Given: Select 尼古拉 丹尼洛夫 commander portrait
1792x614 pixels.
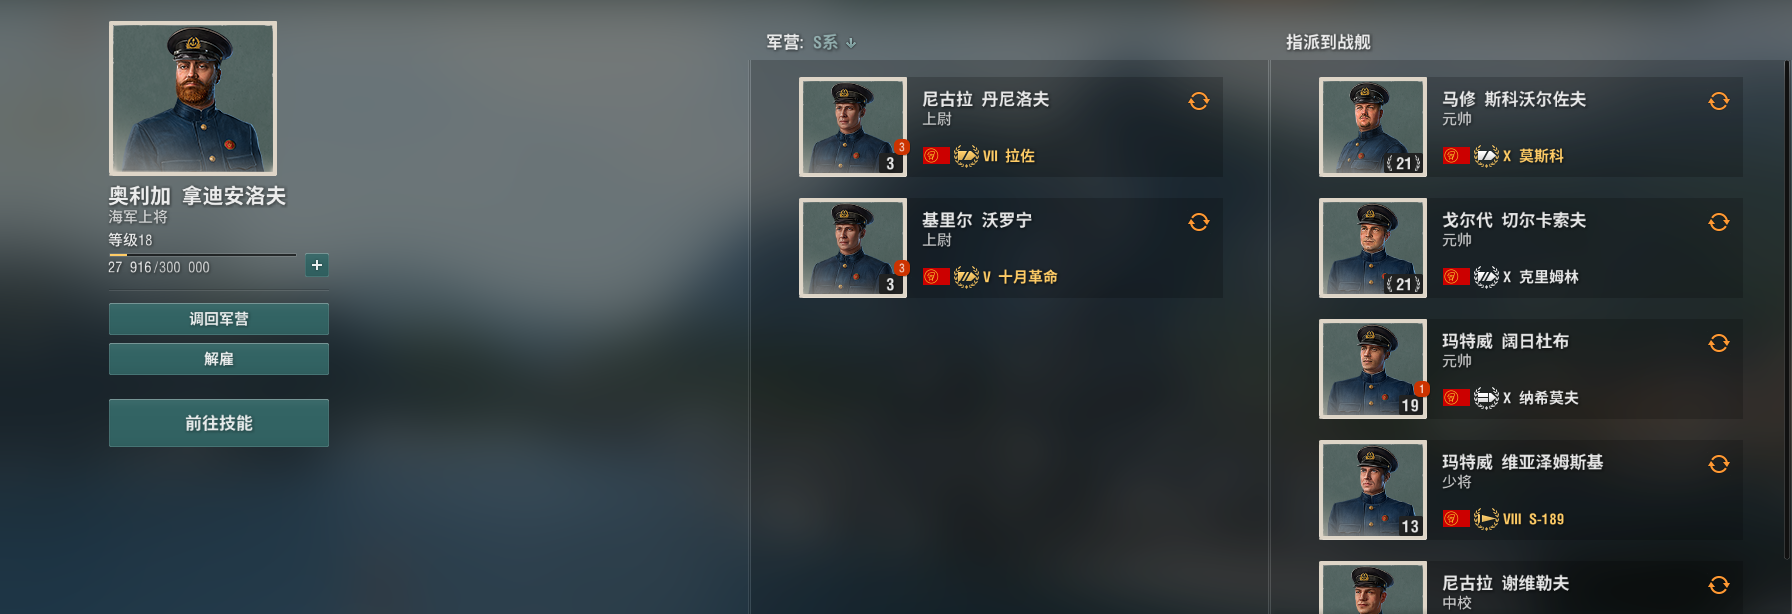Looking at the screenshot, I should [x=853, y=127].
